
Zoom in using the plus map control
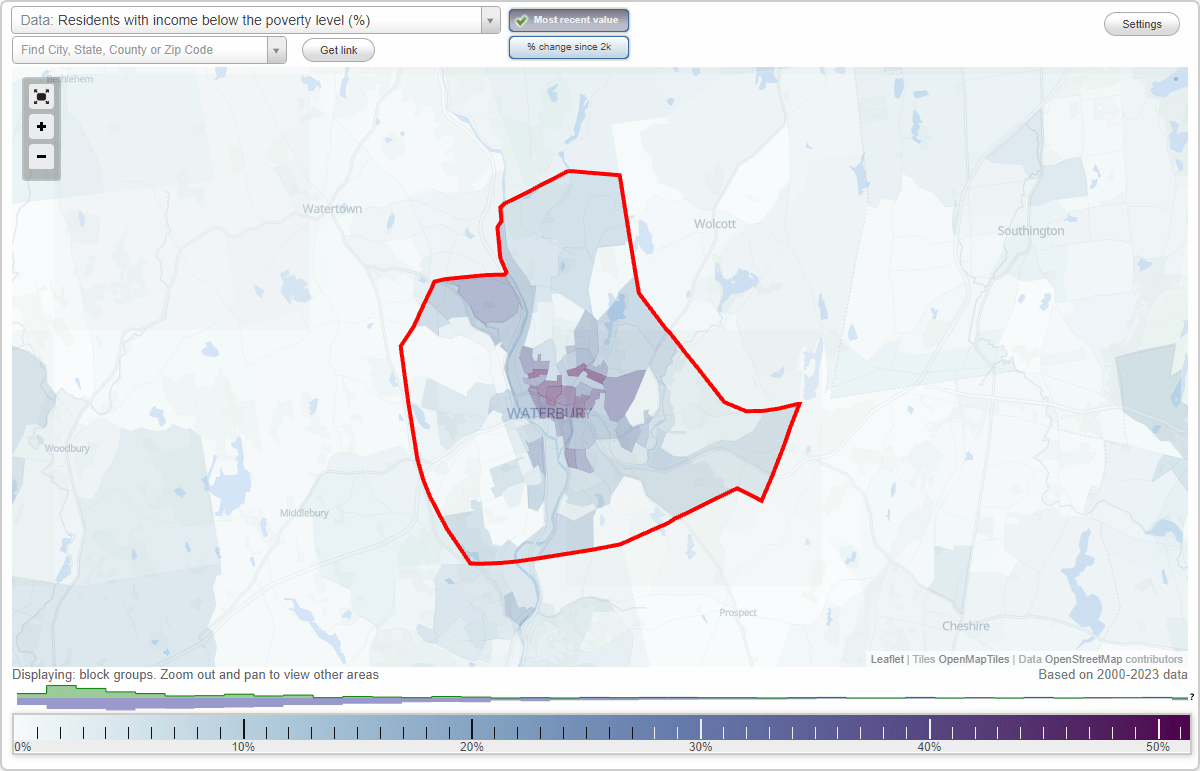coord(41,127)
